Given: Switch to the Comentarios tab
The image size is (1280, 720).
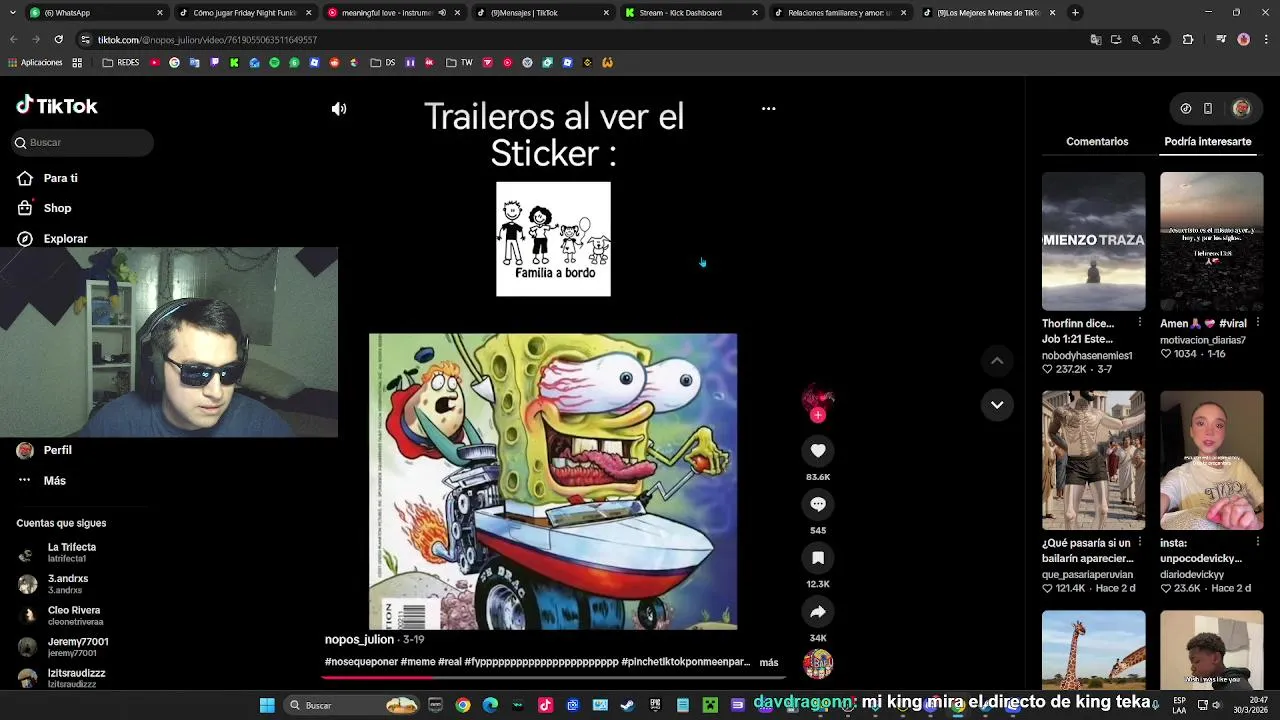Looking at the screenshot, I should [1097, 142].
